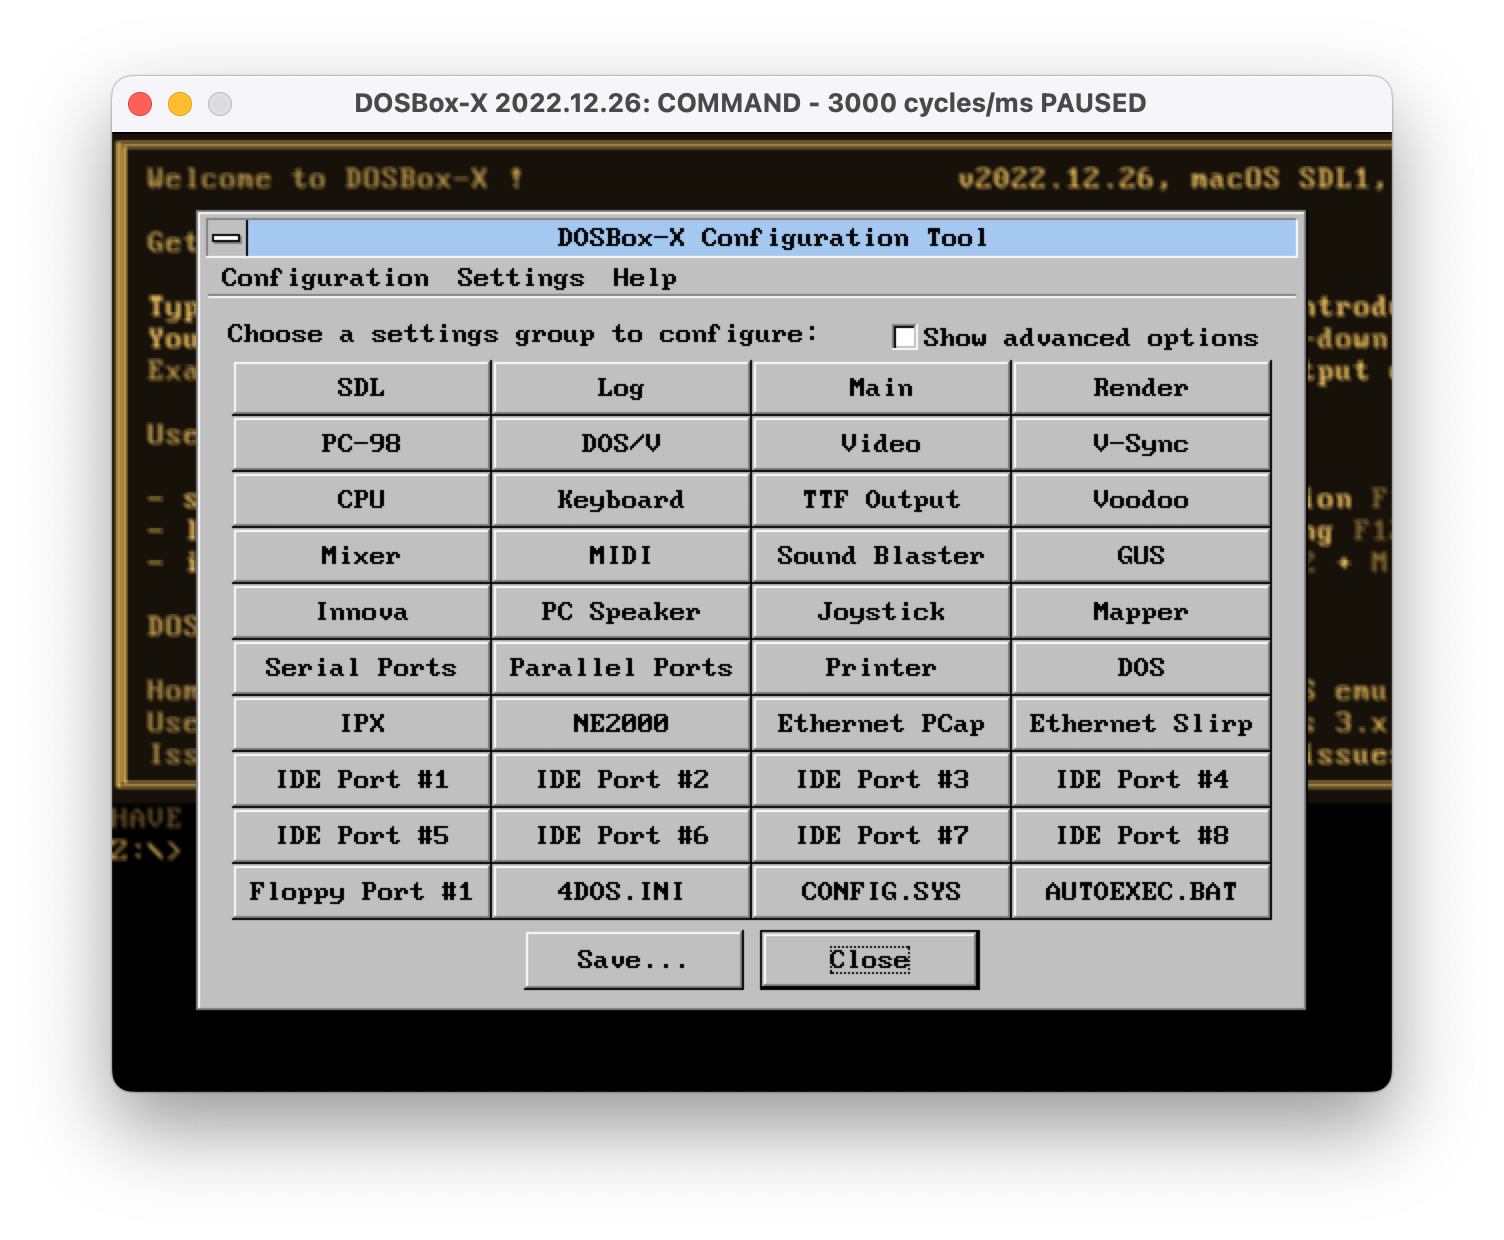Configure IDE Port #1

361,780
